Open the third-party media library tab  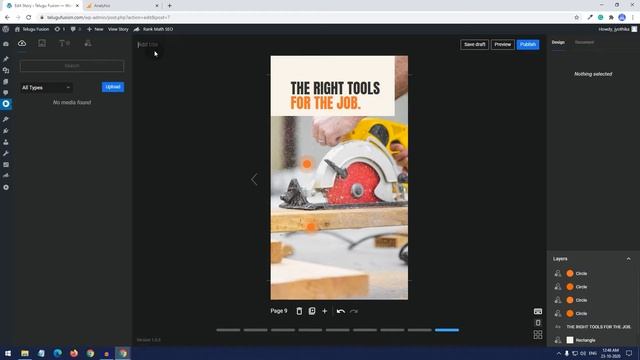point(42,43)
